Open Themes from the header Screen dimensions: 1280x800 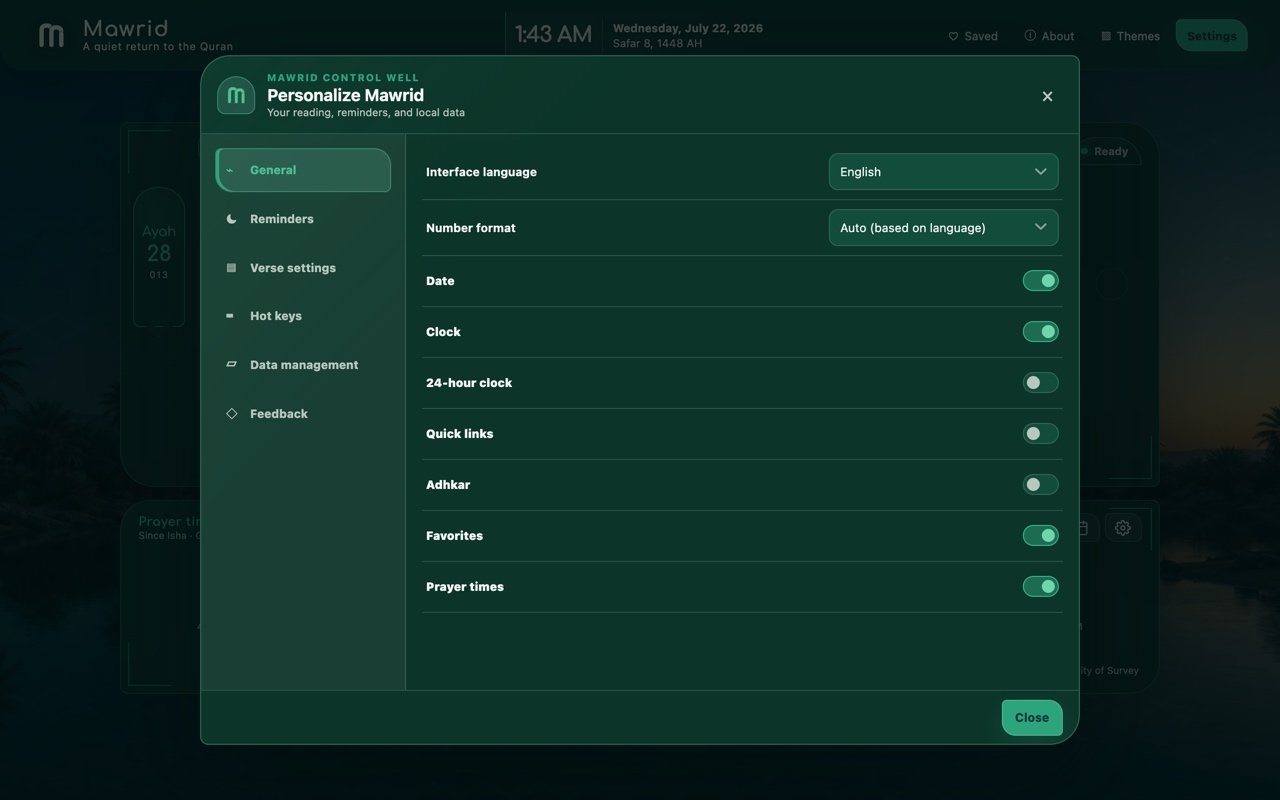point(1130,36)
